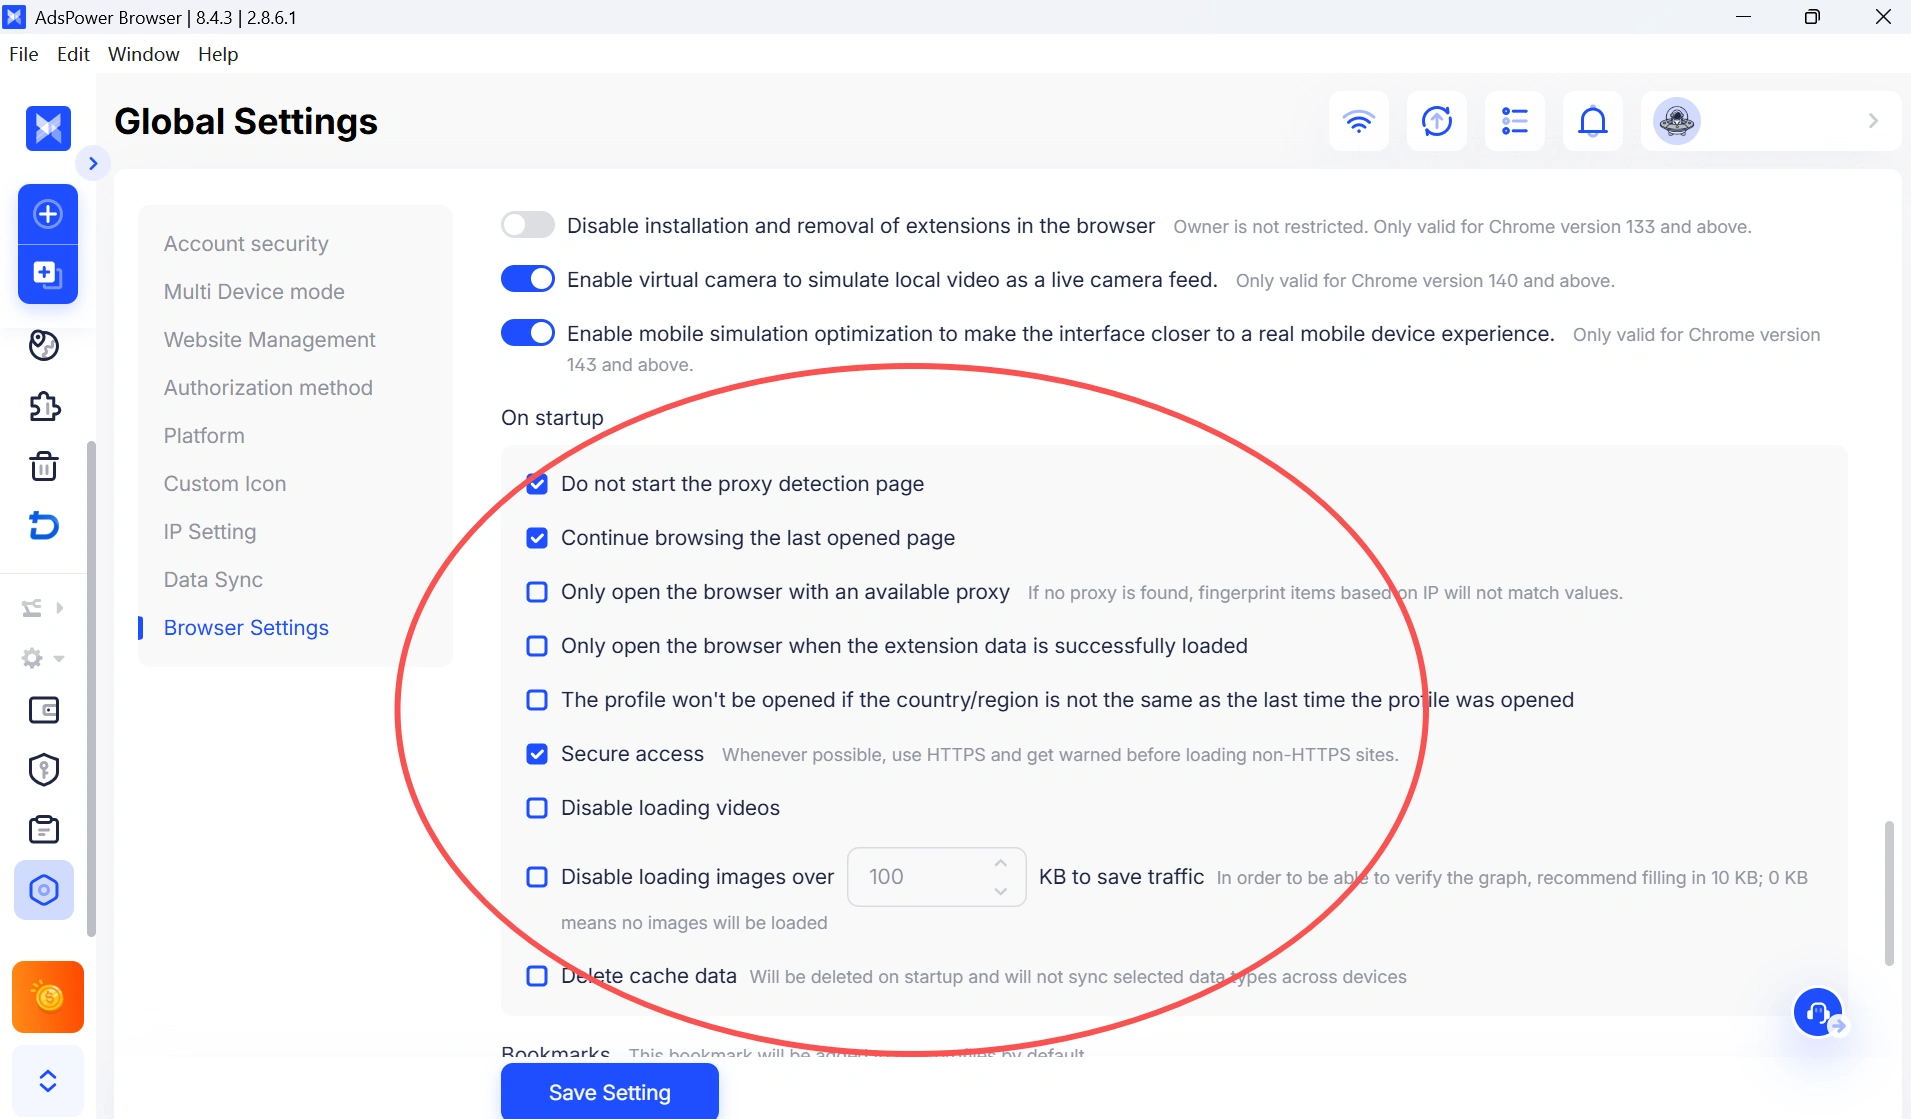Click the settings page vertical scrollbar
The width and height of the screenshot is (1911, 1119).
[x=1889, y=893]
